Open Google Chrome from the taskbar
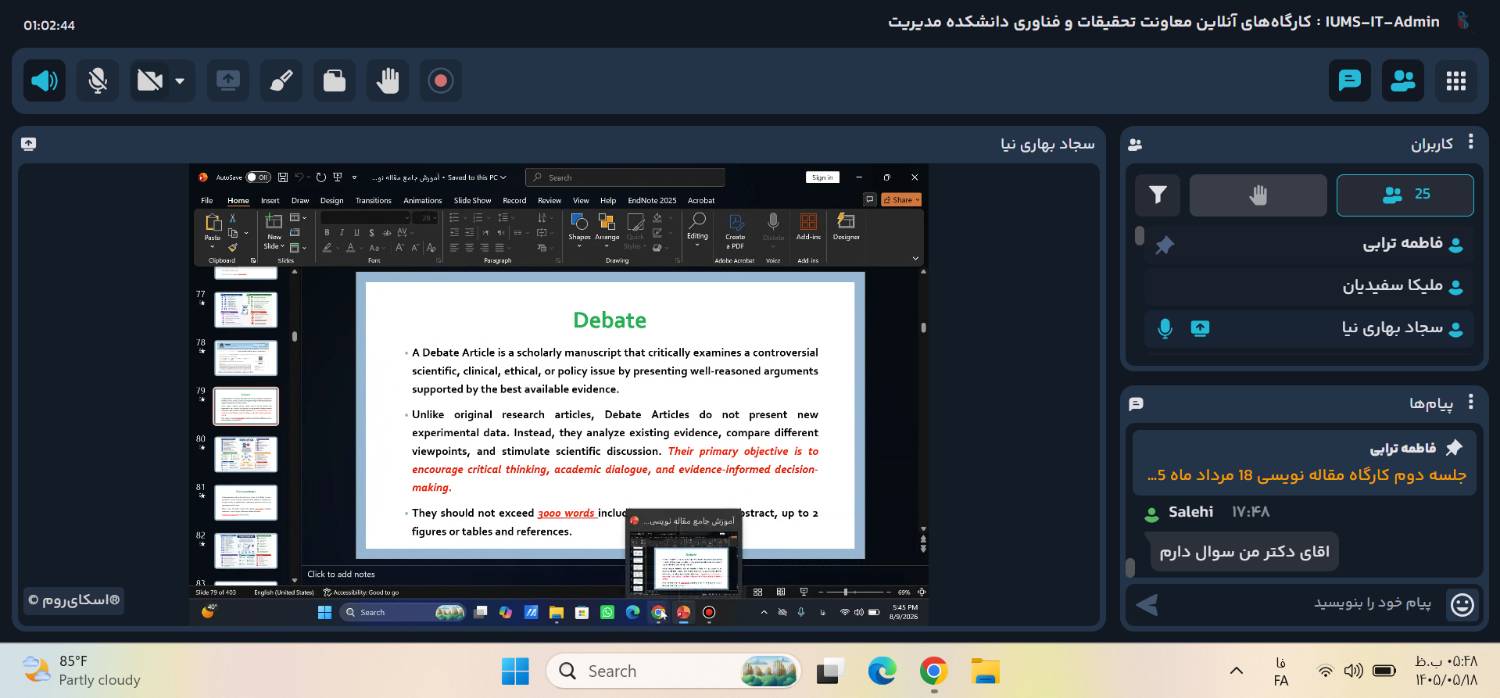The height and width of the screenshot is (698, 1500). click(x=934, y=671)
